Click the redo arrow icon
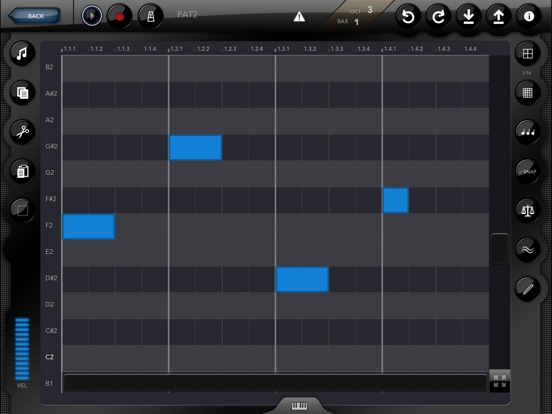Image resolution: width=552 pixels, height=414 pixels. click(438, 17)
